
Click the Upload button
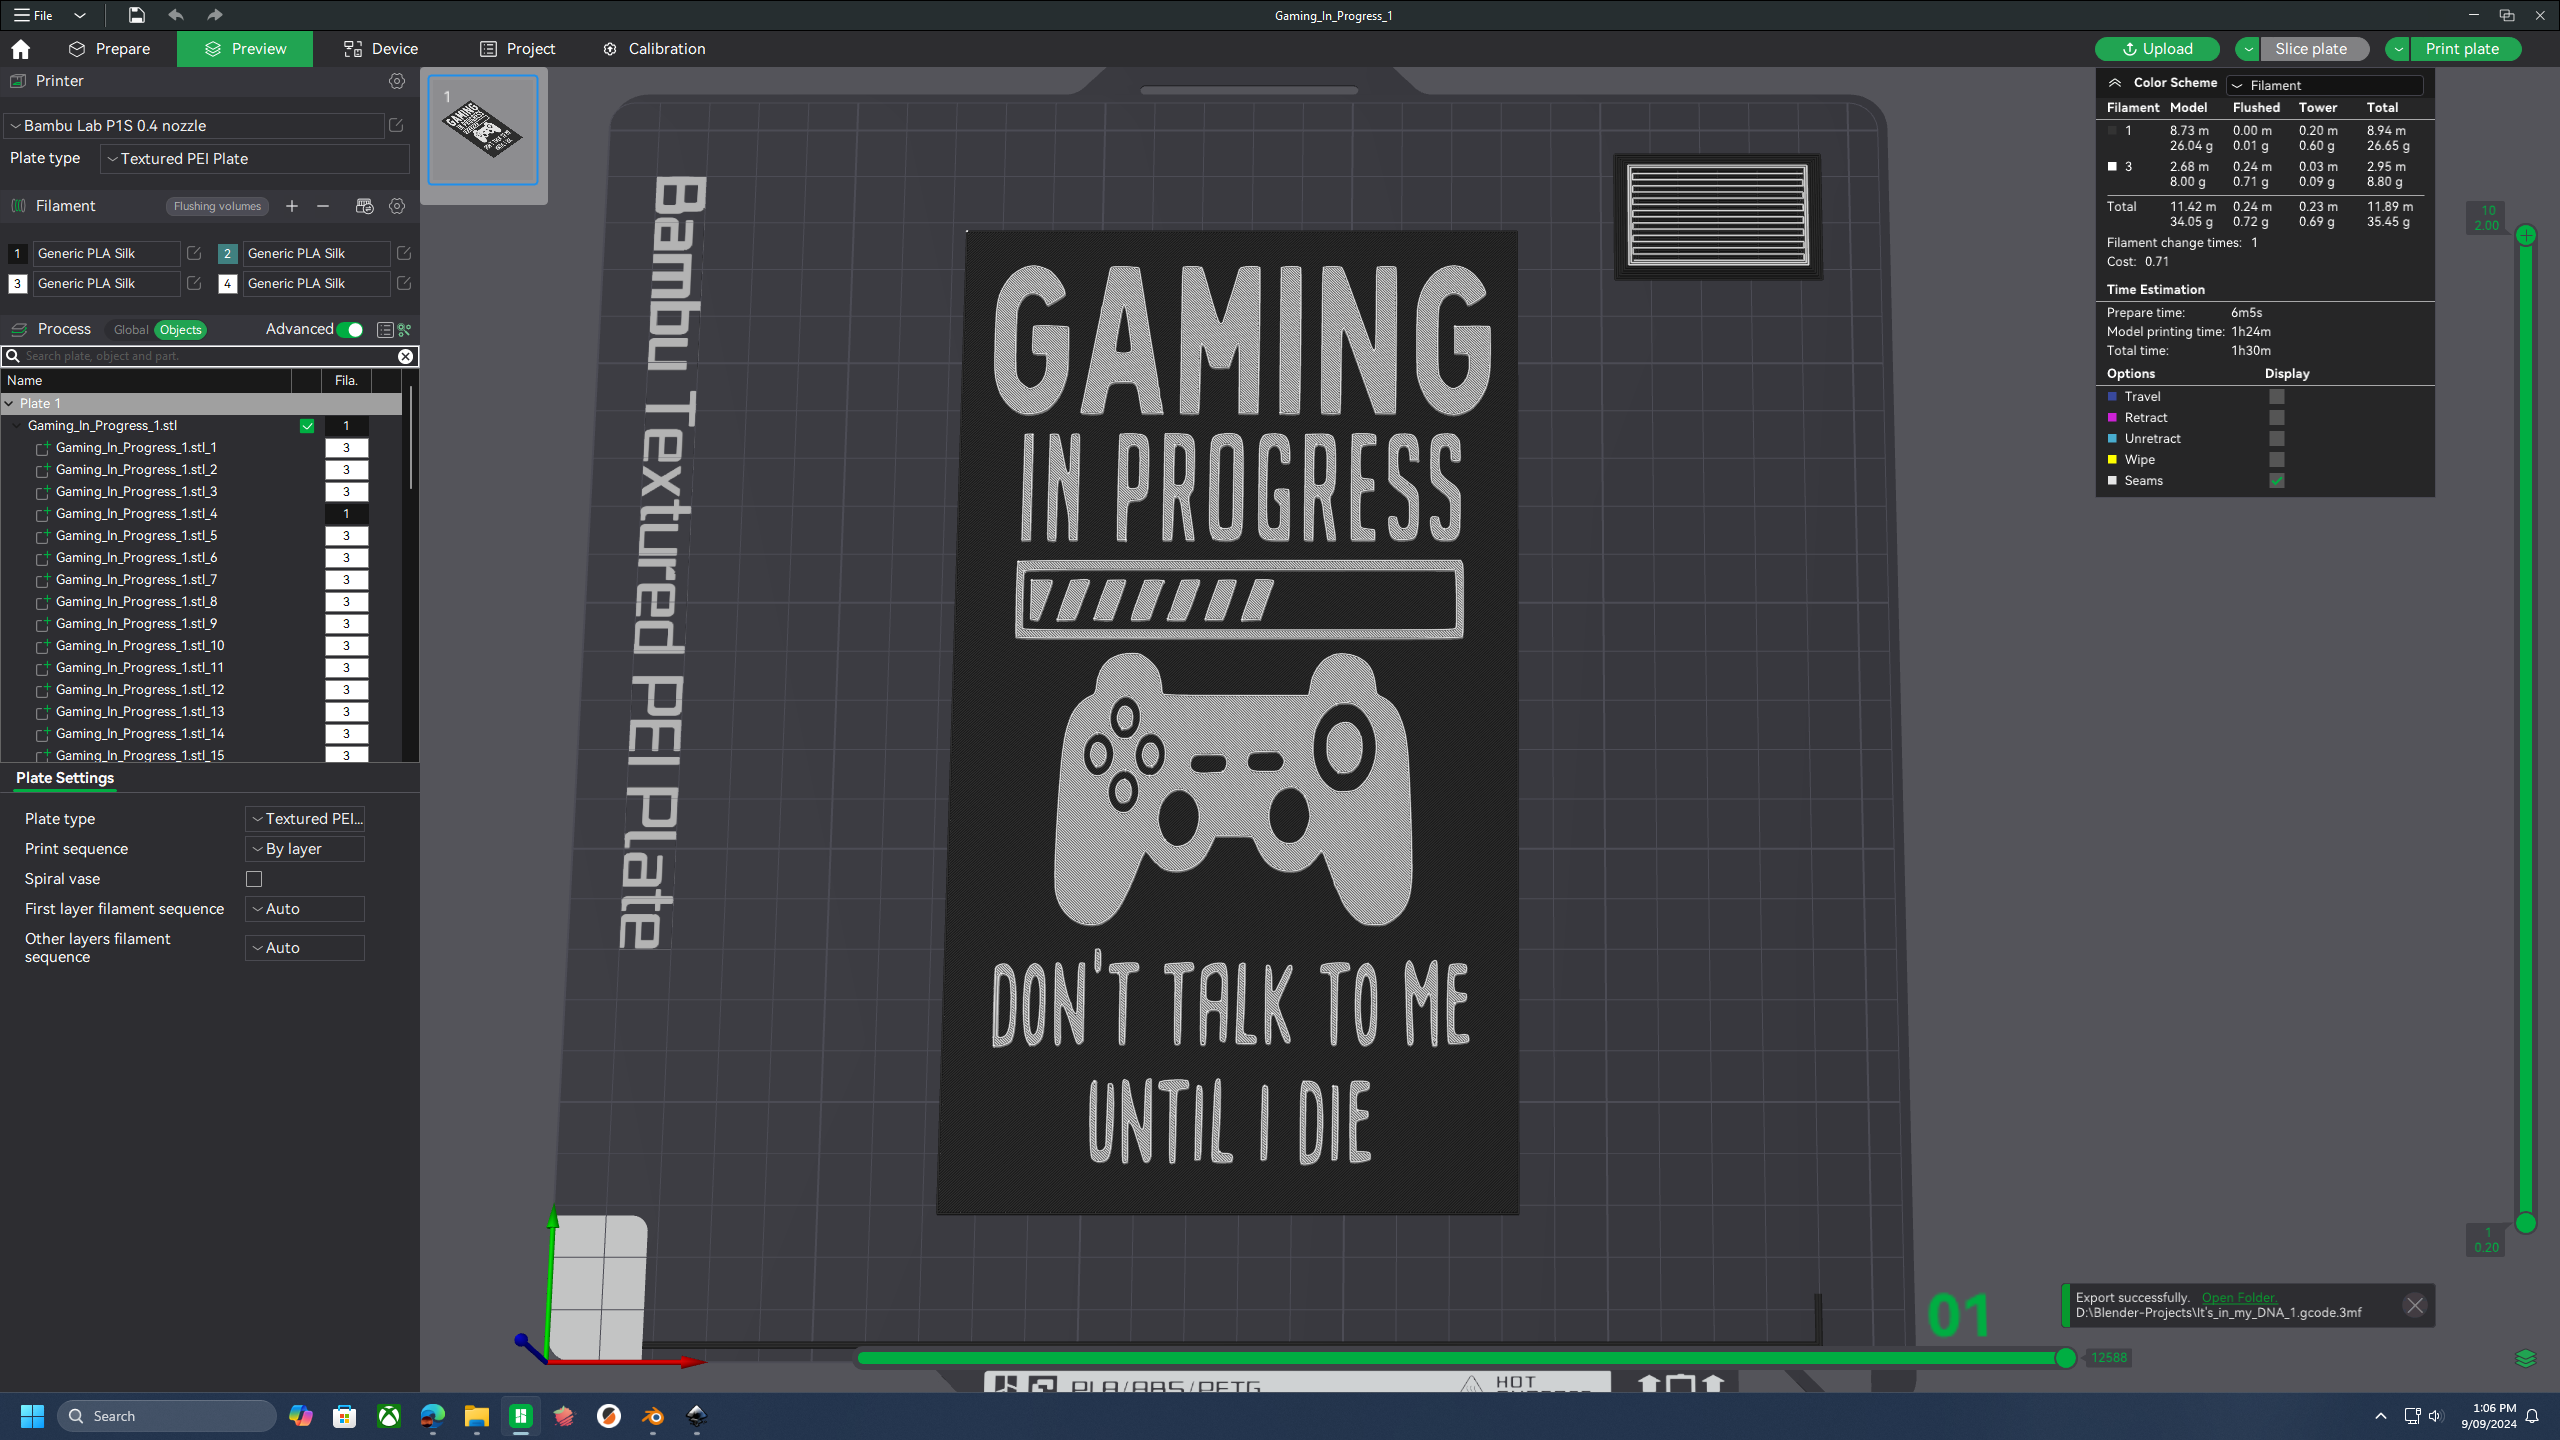click(x=2157, y=49)
